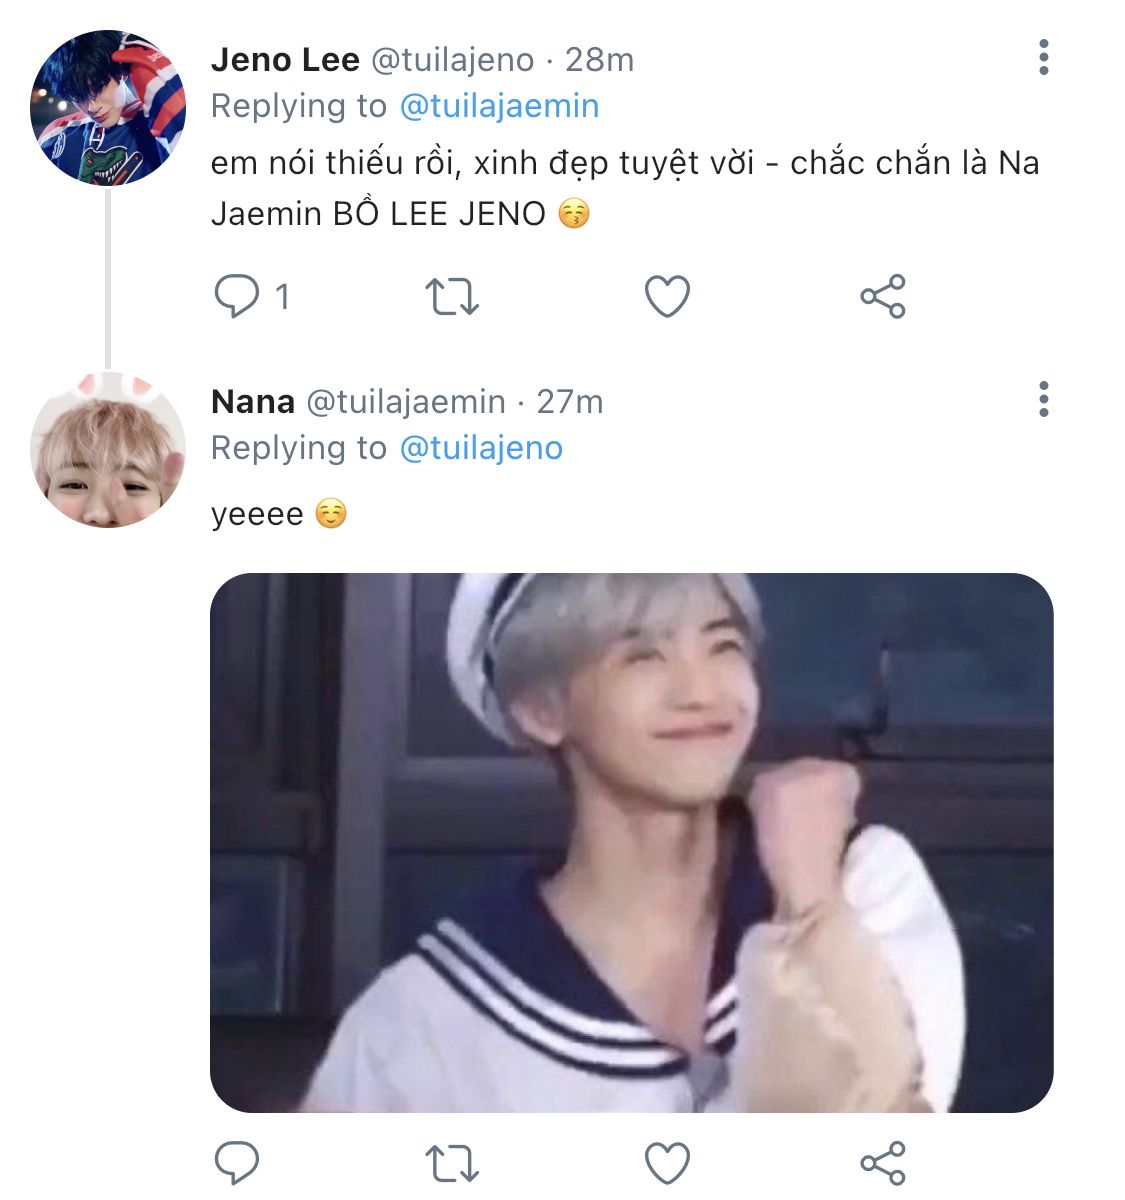
Task: Share Jeno Lee's tweet
Action: (883, 297)
